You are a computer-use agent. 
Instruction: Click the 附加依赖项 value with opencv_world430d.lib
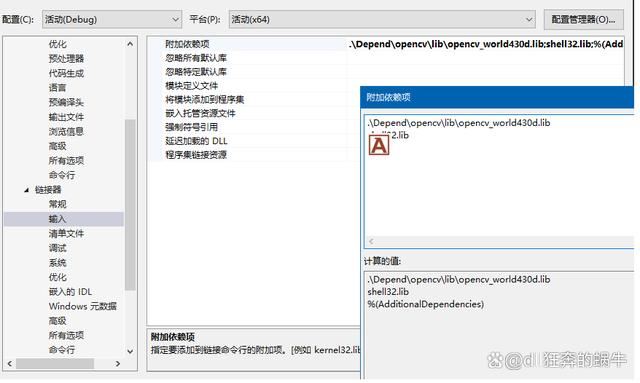coord(485,44)
